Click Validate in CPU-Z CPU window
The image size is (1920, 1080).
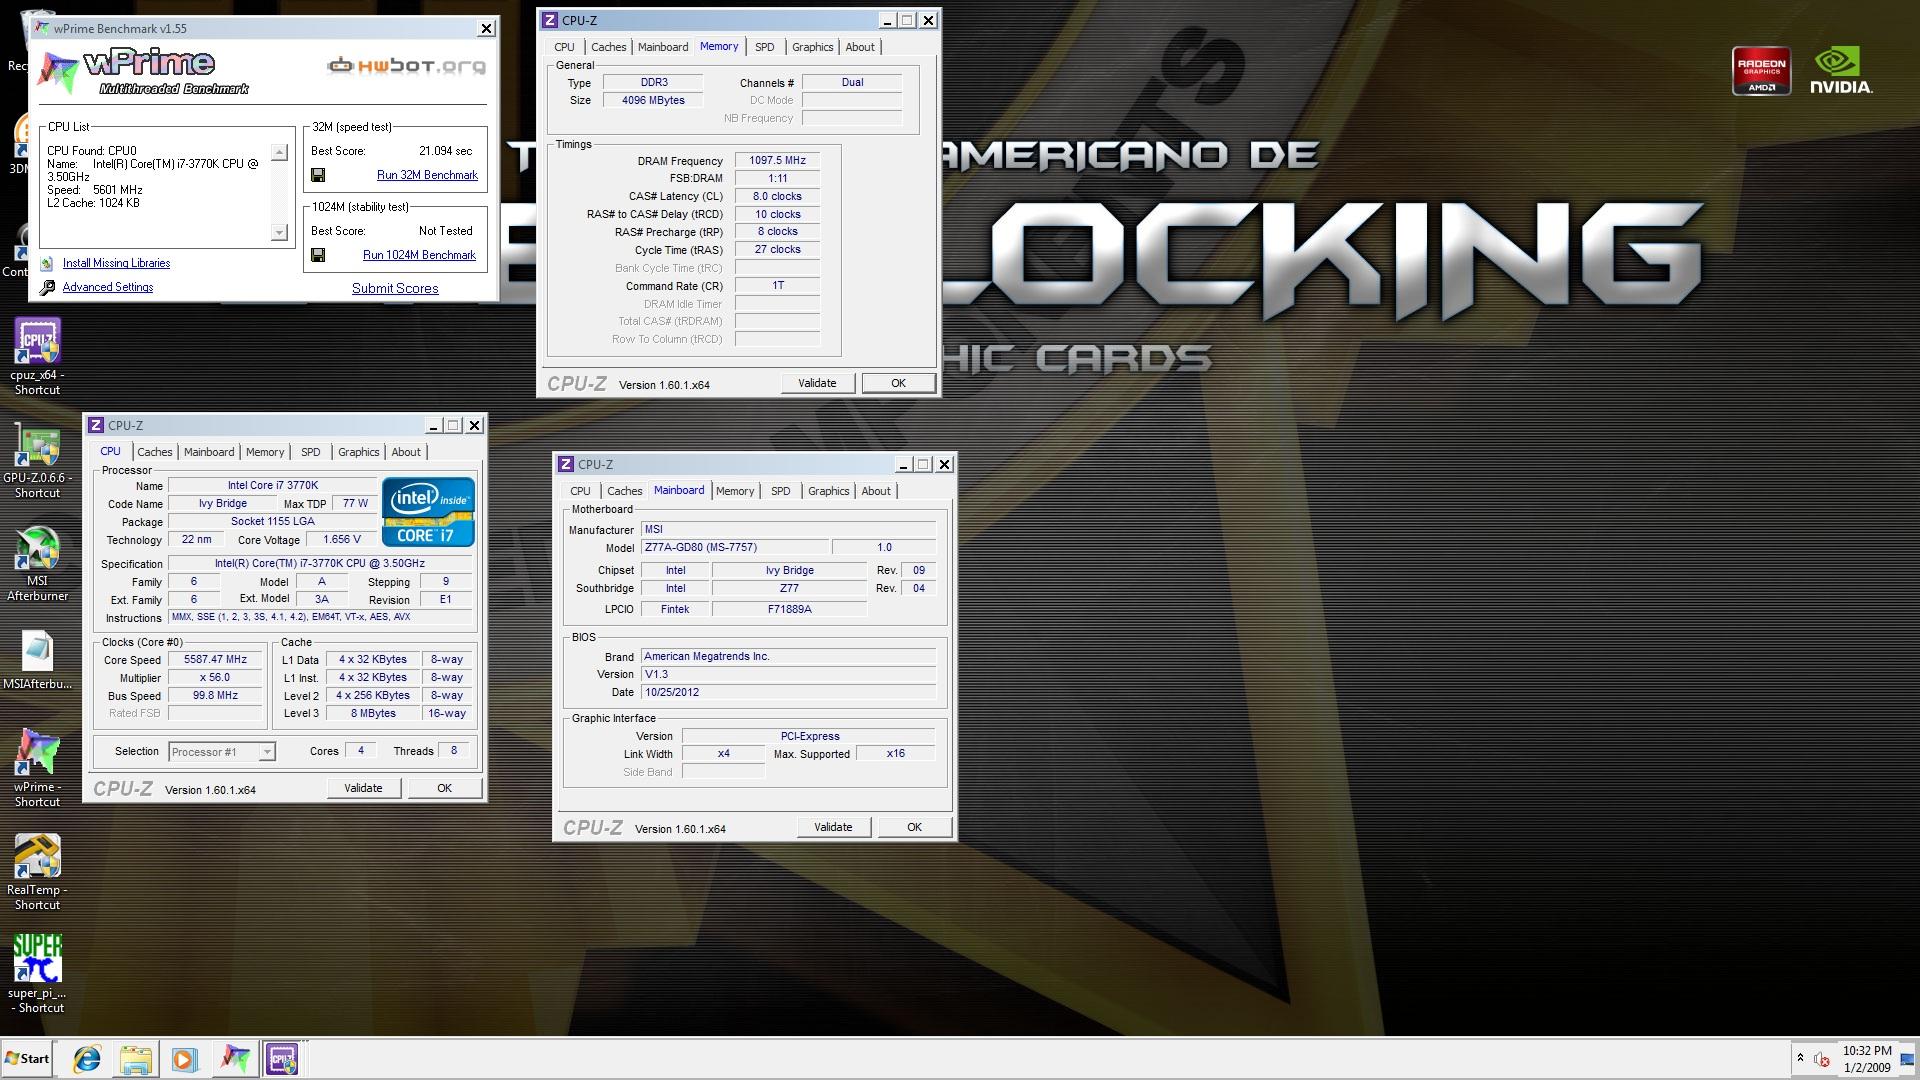[363, 788]
